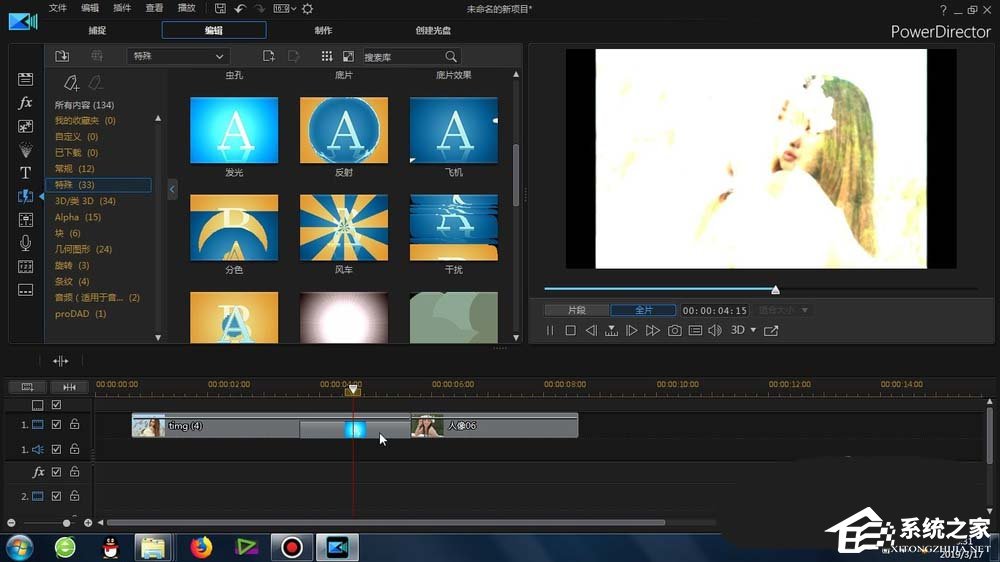Open the Voice-Over microphone room
Viewport: 1000px width, 562px height.
26,243
